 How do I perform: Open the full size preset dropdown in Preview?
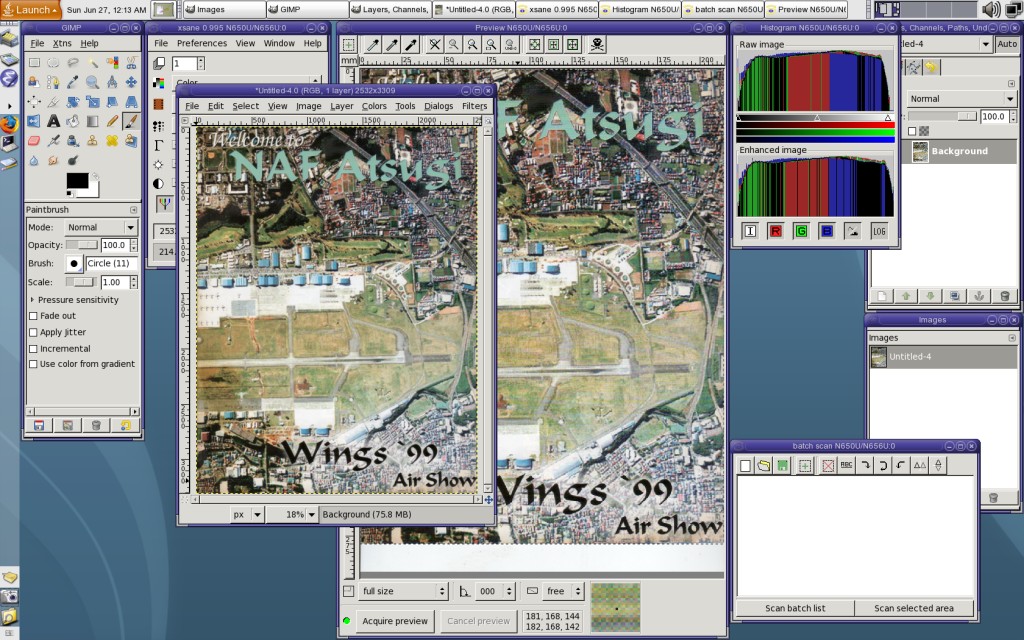403,591
